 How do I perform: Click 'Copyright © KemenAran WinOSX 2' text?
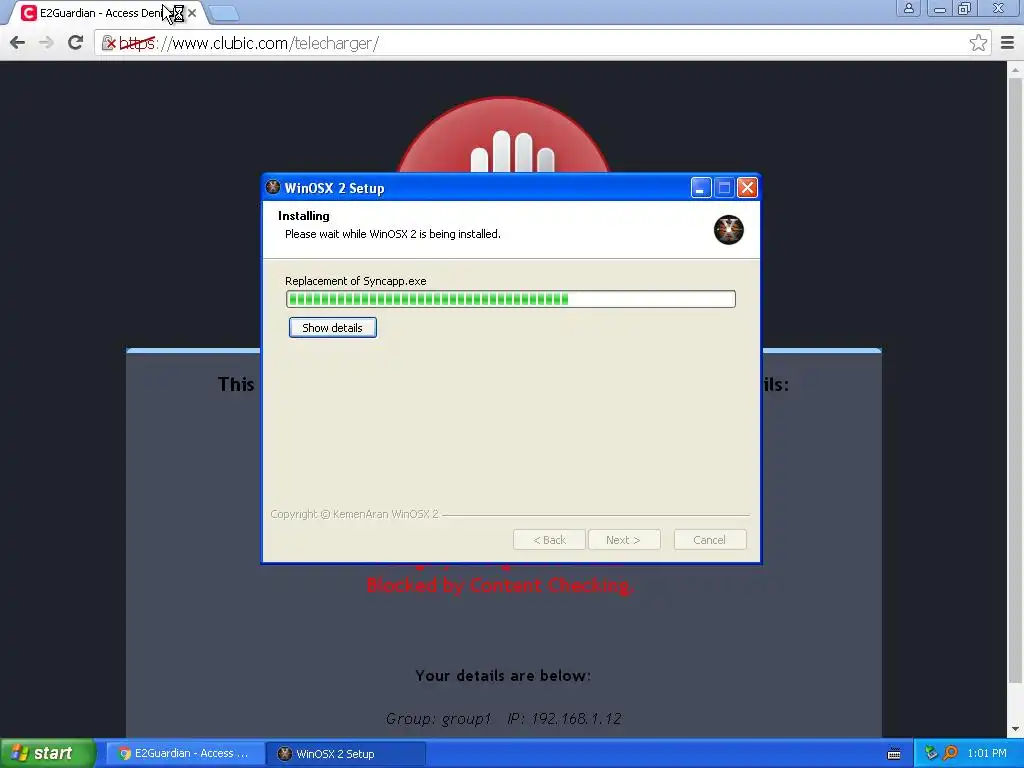coord(355,514)
